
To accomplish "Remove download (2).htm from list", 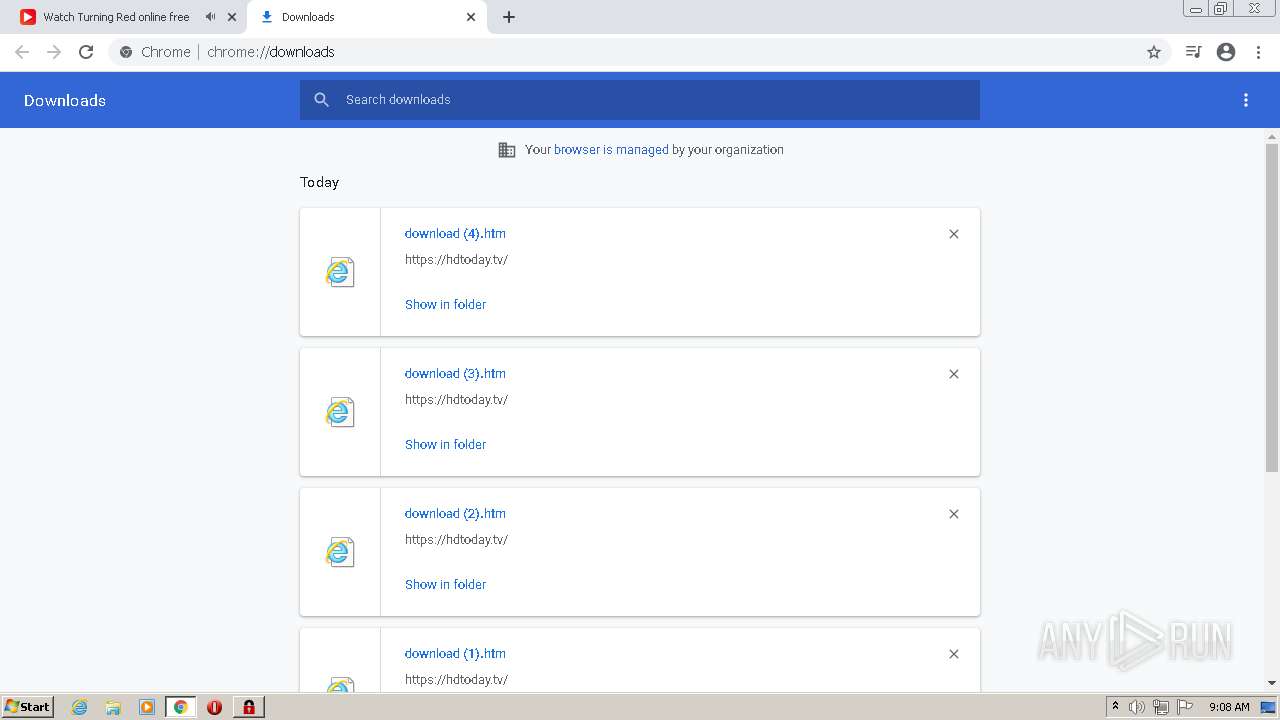I will tap(954, 514).
